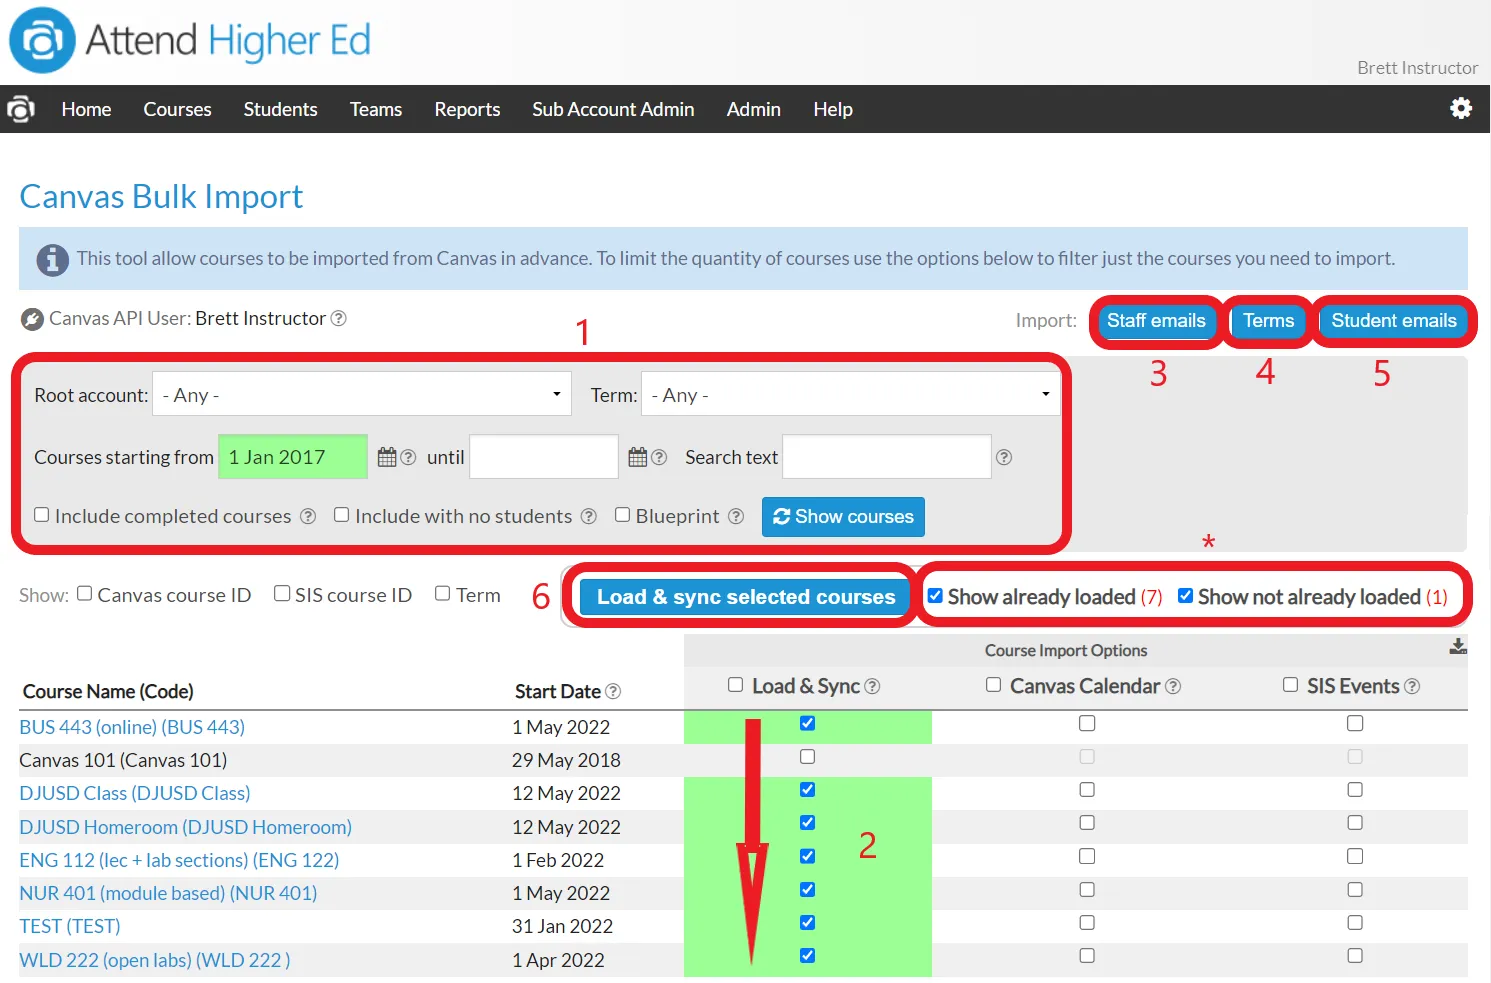This screenshot has width=1491, height=983.
Task: Open the Term dropdown
Action: pos(850,394)
